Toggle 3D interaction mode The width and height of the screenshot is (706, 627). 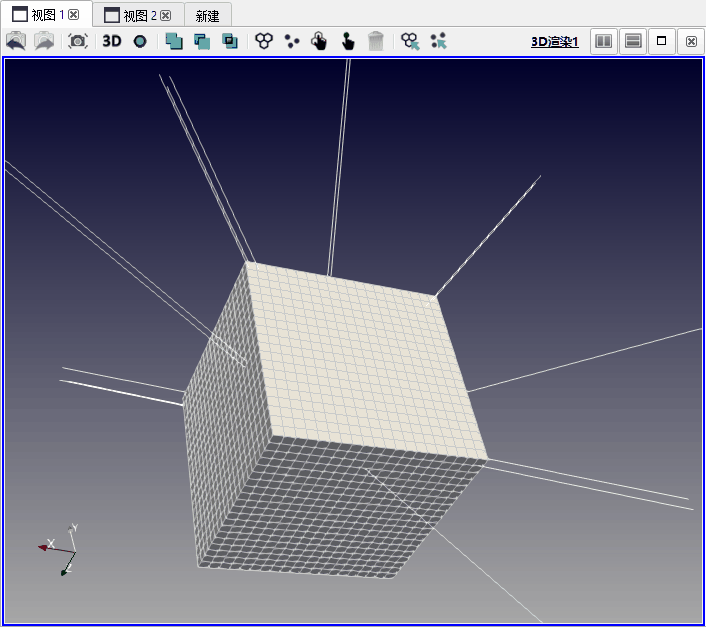point(112,41)
